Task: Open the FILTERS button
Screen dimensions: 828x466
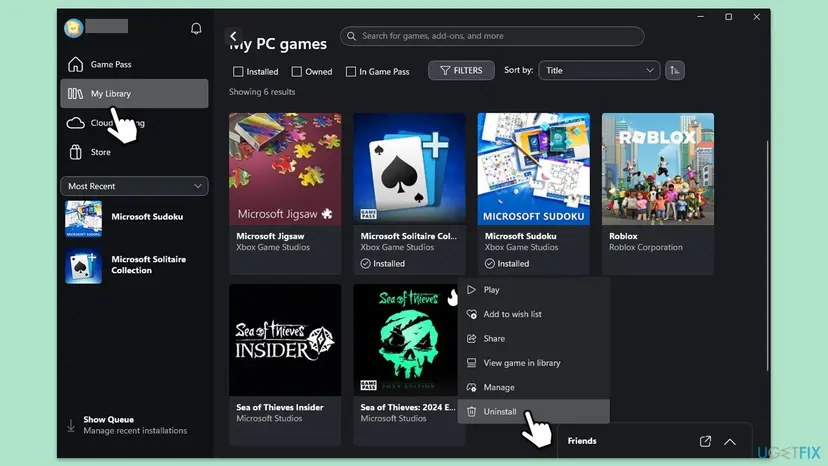Action: [x=461, y=70]
